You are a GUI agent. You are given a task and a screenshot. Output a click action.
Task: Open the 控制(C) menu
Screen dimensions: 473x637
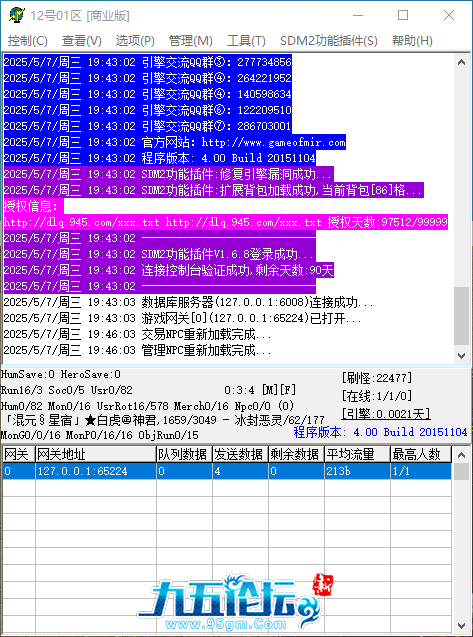[x=28, y=41]
